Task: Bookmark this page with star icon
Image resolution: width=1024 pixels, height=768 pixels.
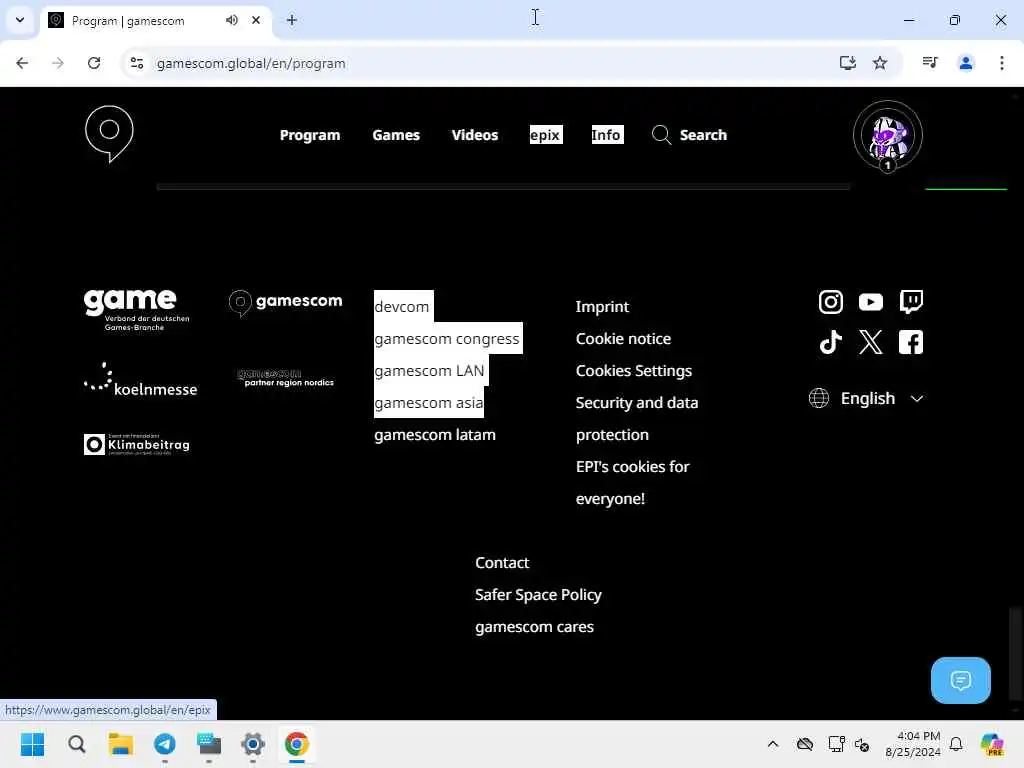Action: 880,63
